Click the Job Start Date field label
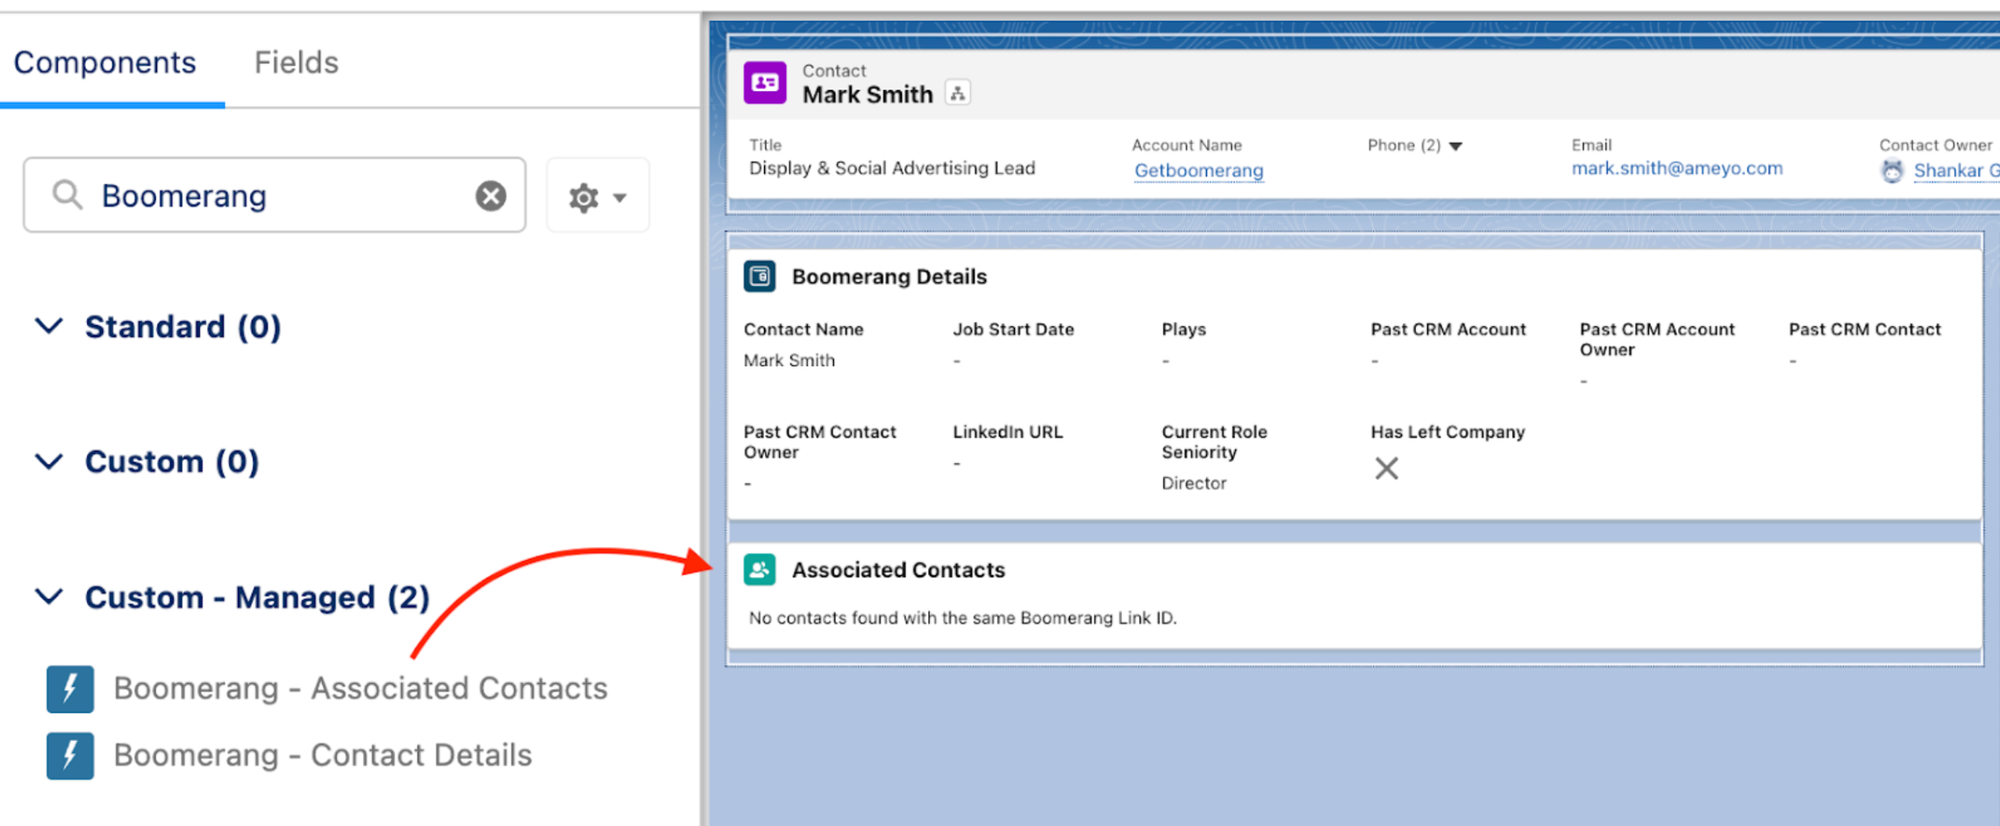 pos(1013,330)
